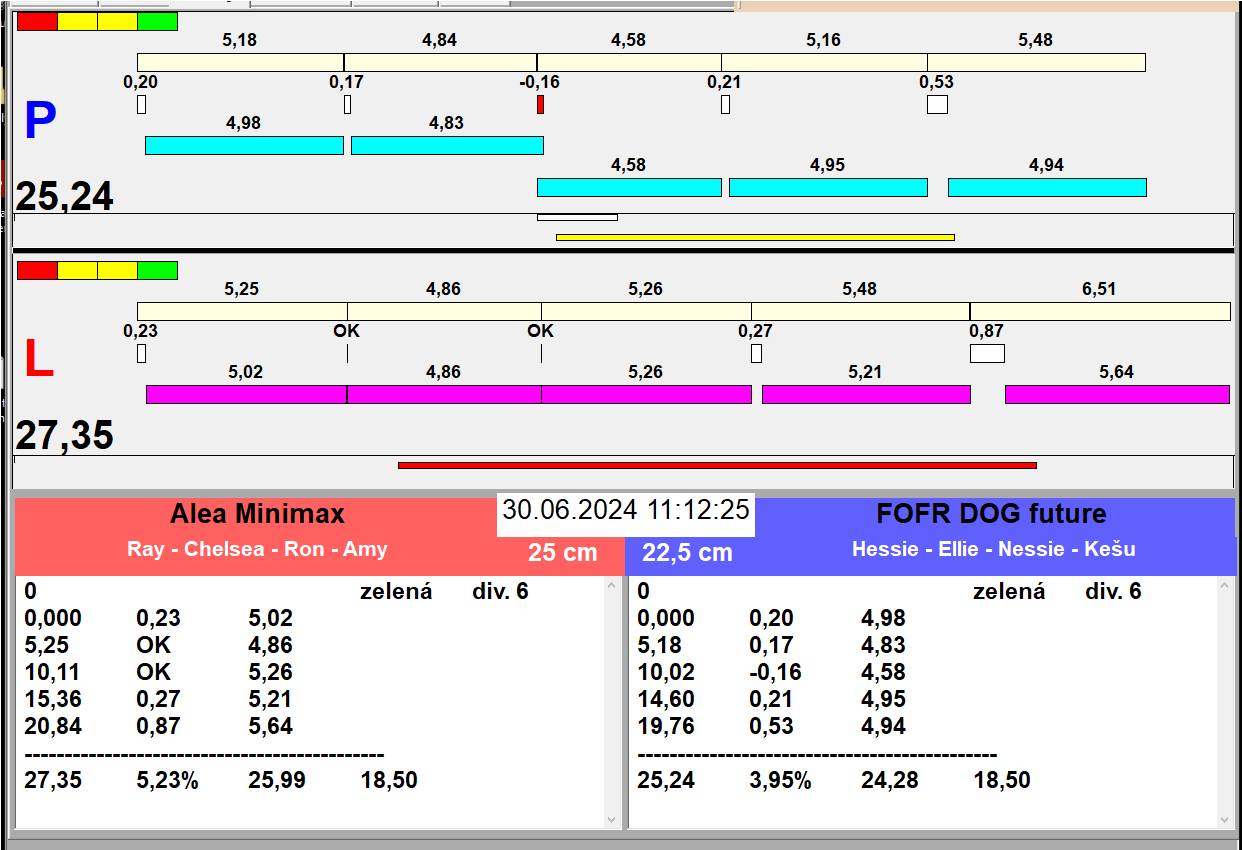The width and height of the screenshot is (1242, 850).
Task: Click the Alea Minimax team name
Action: point(257,514)
